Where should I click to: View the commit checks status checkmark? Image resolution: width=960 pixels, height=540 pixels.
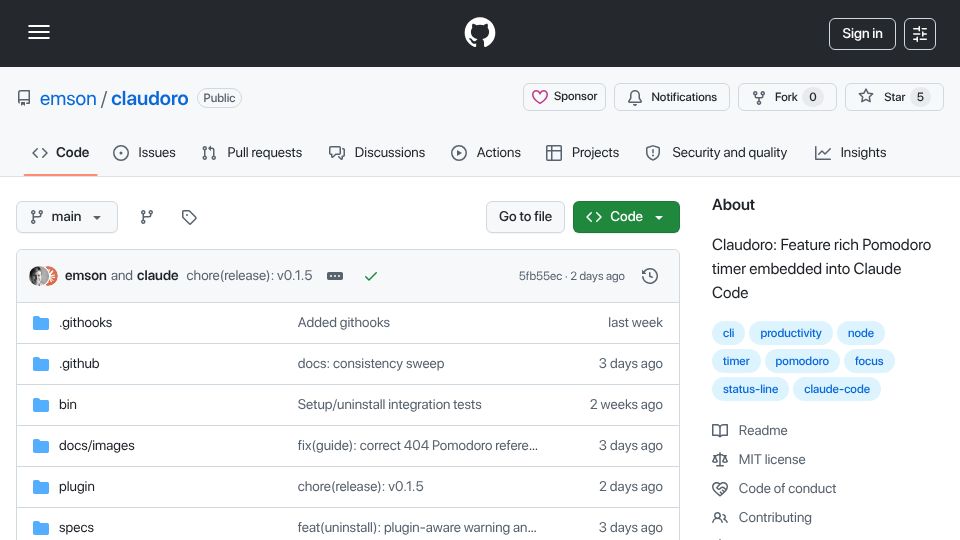[x=370, y=276]
